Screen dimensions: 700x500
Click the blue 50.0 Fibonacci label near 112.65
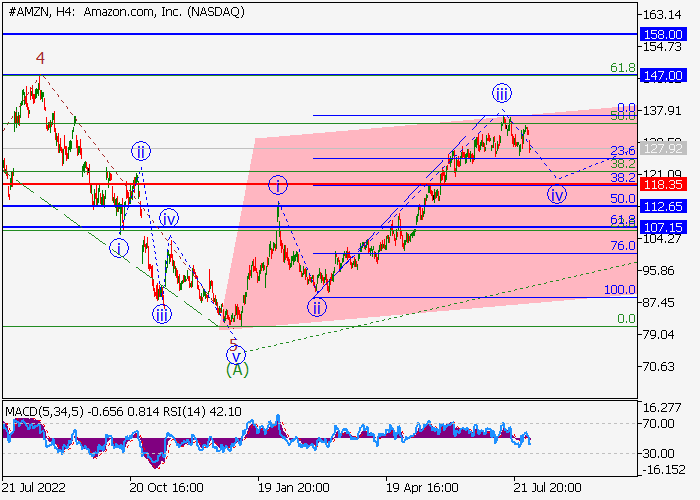[x=623, y=199]
